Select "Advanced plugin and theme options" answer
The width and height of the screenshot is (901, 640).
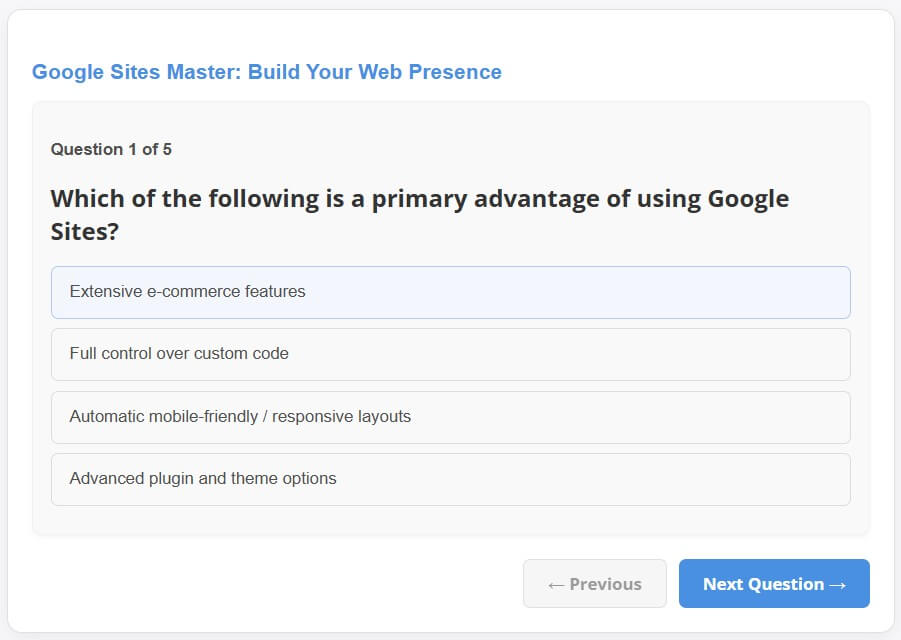tap(450, 479)
